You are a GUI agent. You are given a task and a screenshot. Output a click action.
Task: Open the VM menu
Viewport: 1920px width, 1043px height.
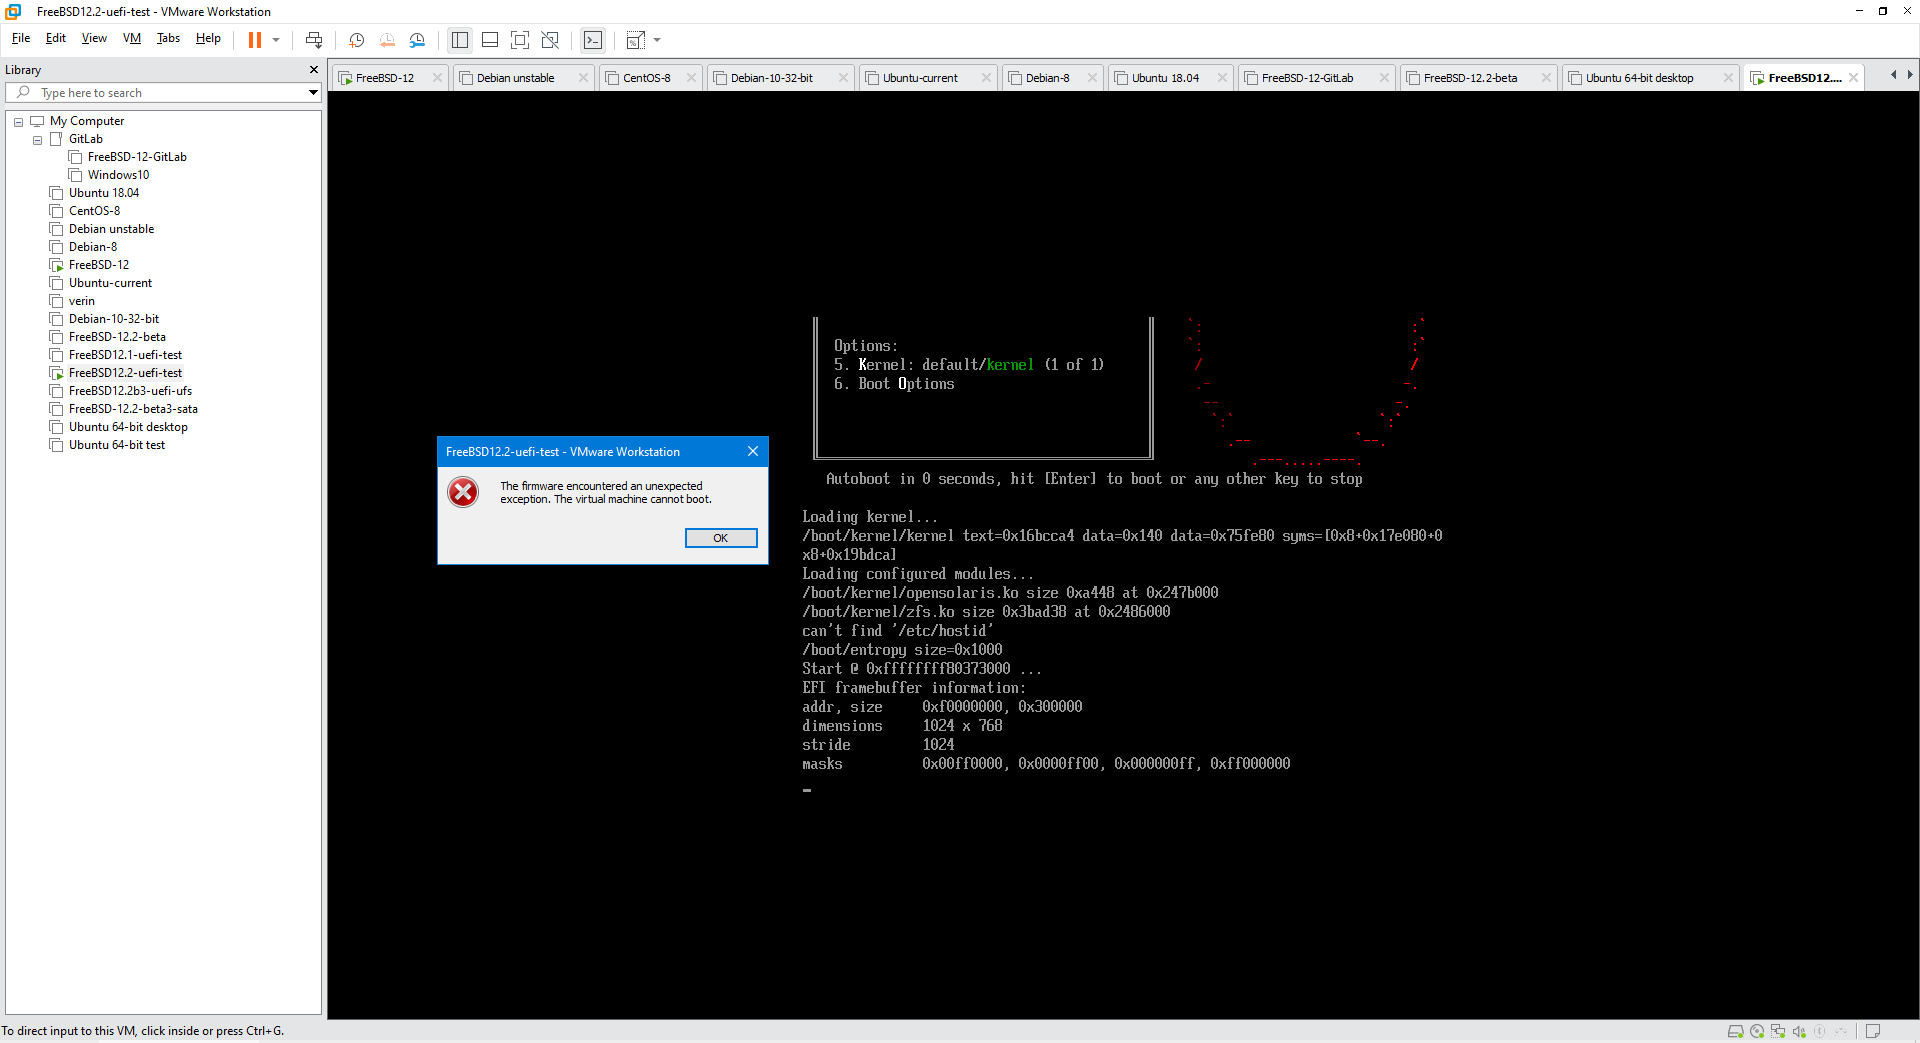pyautogui.click(x=131, y=38)
